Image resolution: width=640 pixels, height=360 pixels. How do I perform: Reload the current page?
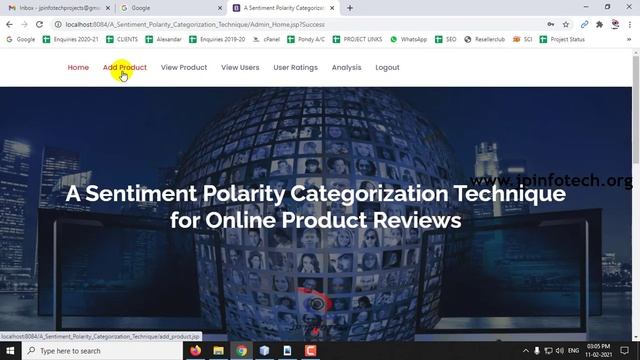pyautogui.click(x=39, y=24)
